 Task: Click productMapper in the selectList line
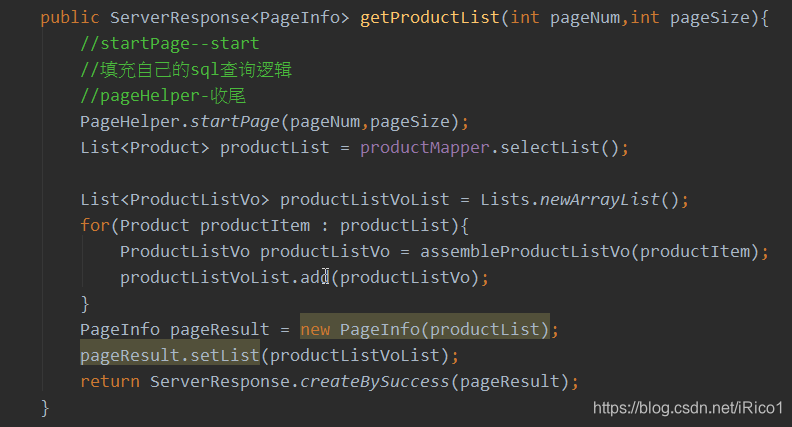[425, 148]
